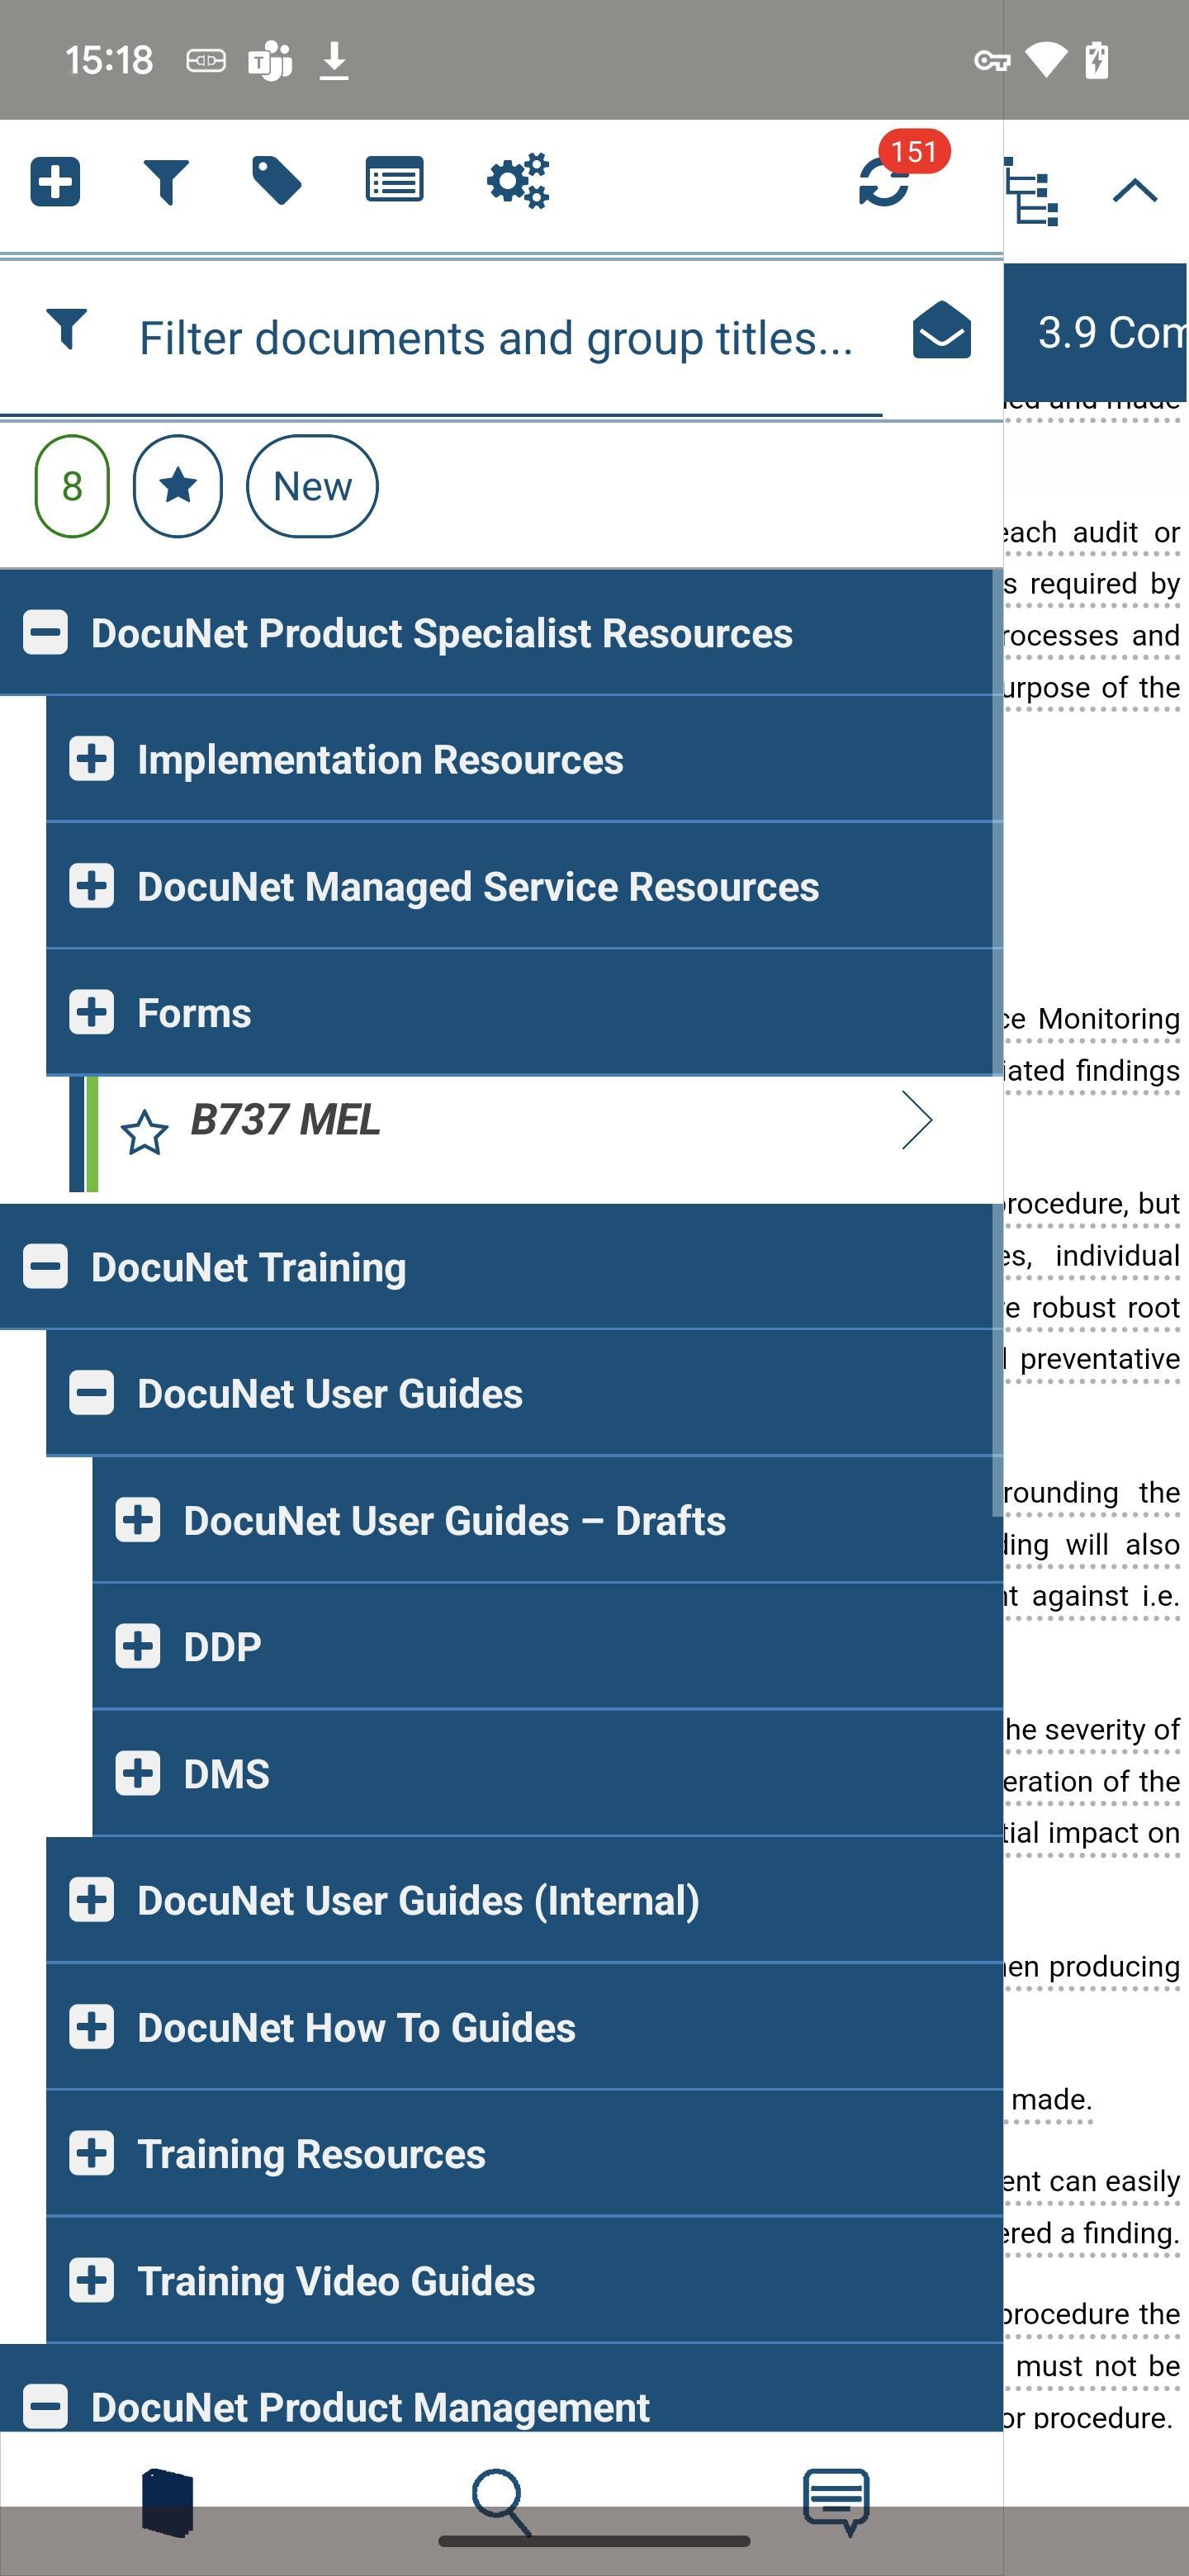Collapse DocuNet Product Specialist Resources group
The height and width of the screenshot is (2576, 1189).
tap(45, 633)
